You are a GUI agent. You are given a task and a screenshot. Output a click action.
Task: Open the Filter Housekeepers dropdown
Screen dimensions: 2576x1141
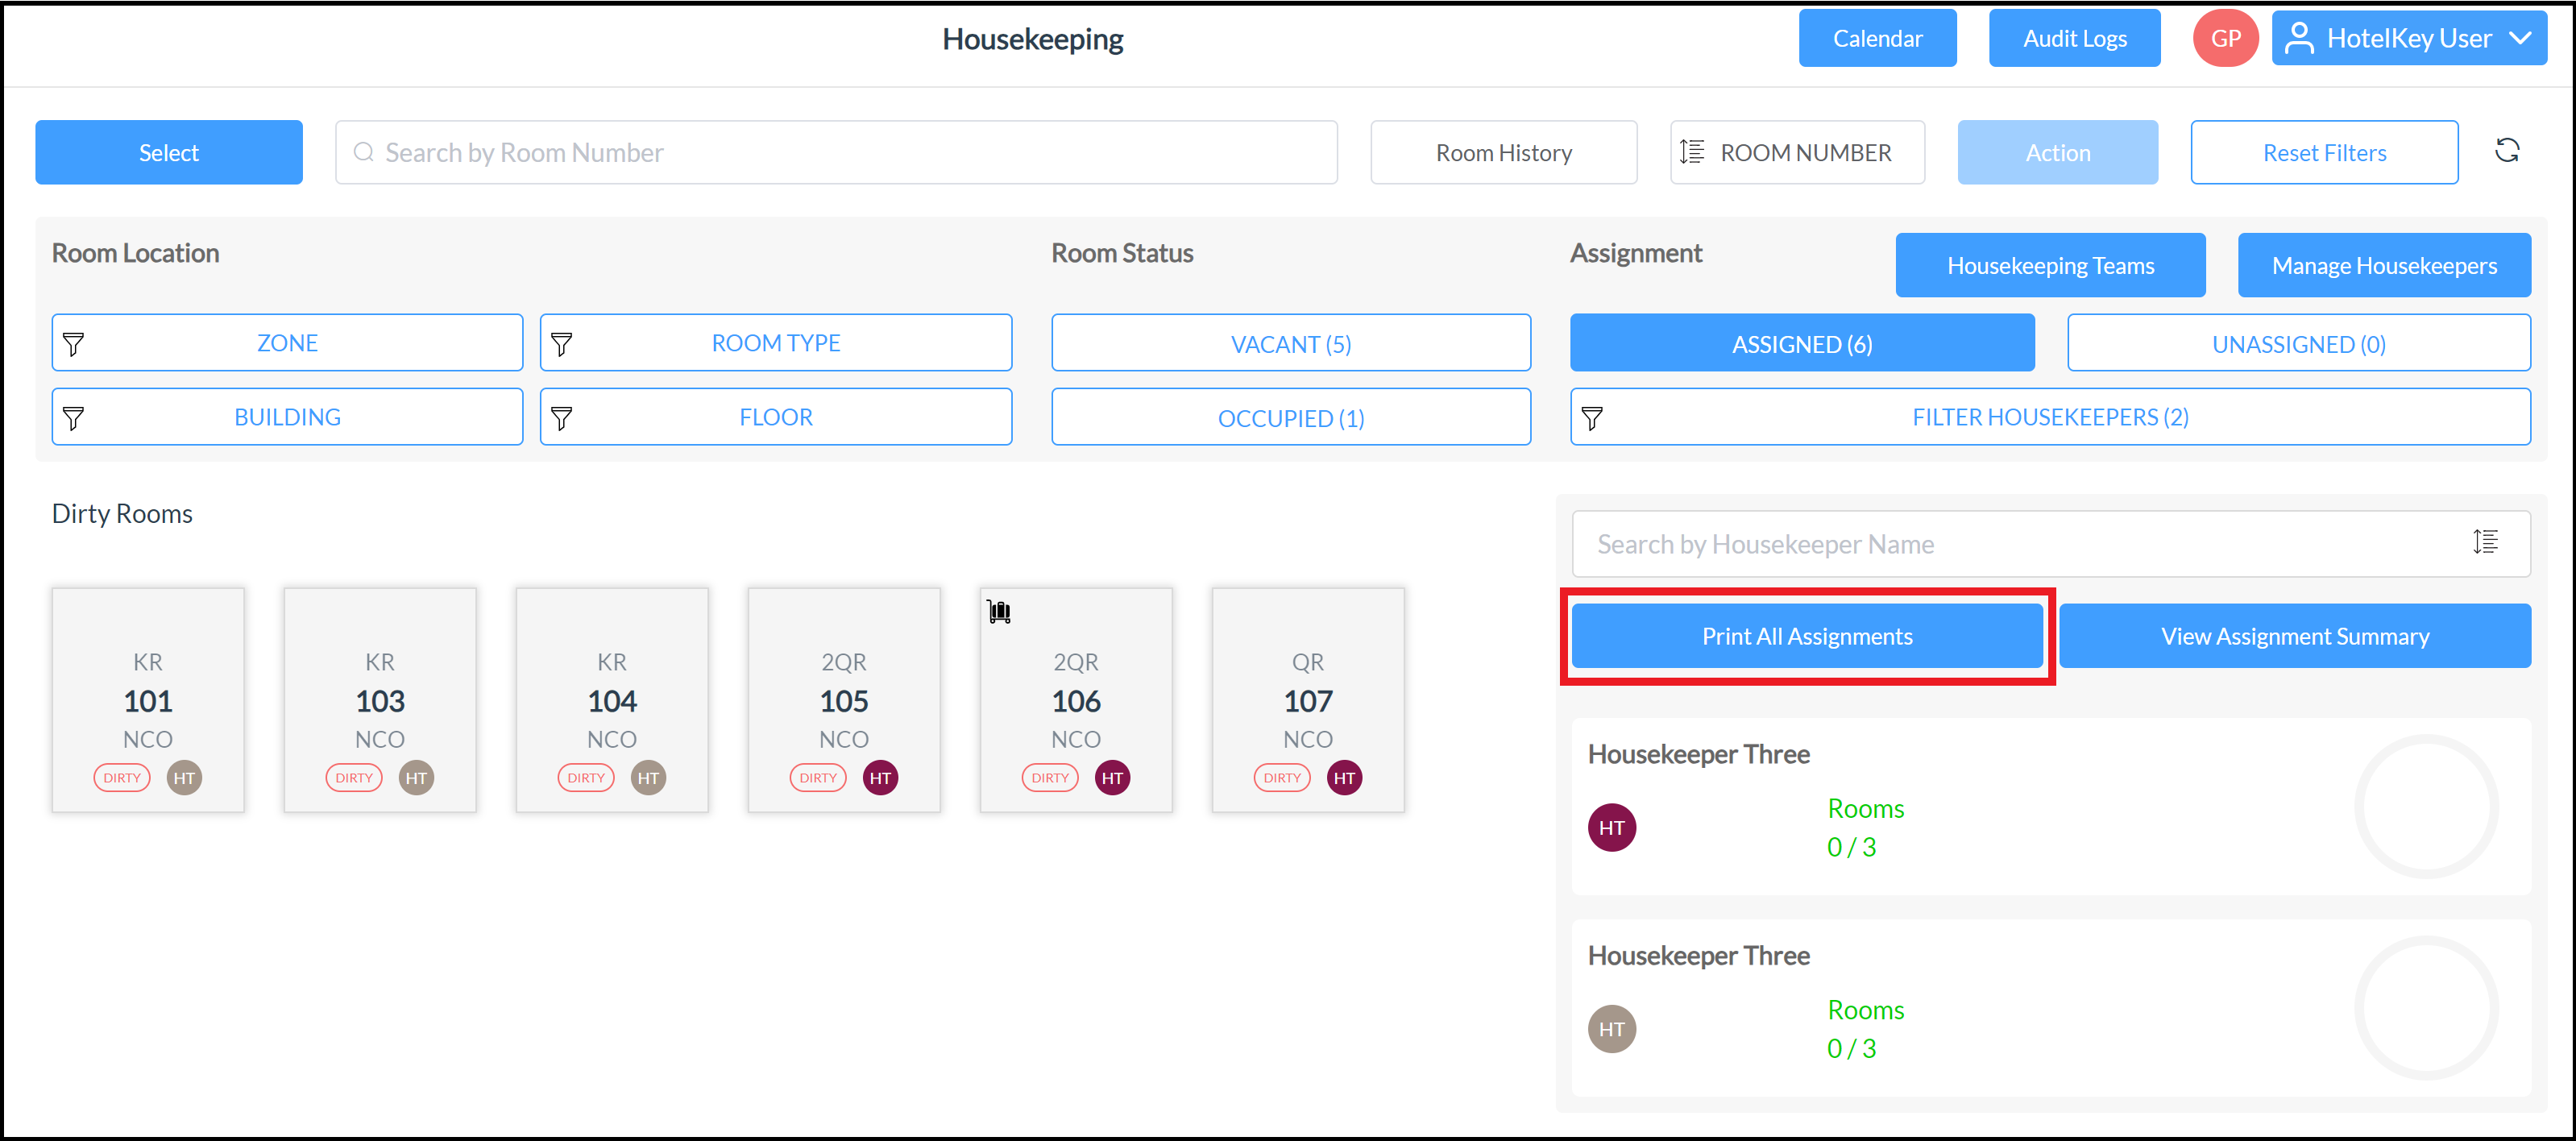[2050, 417]
